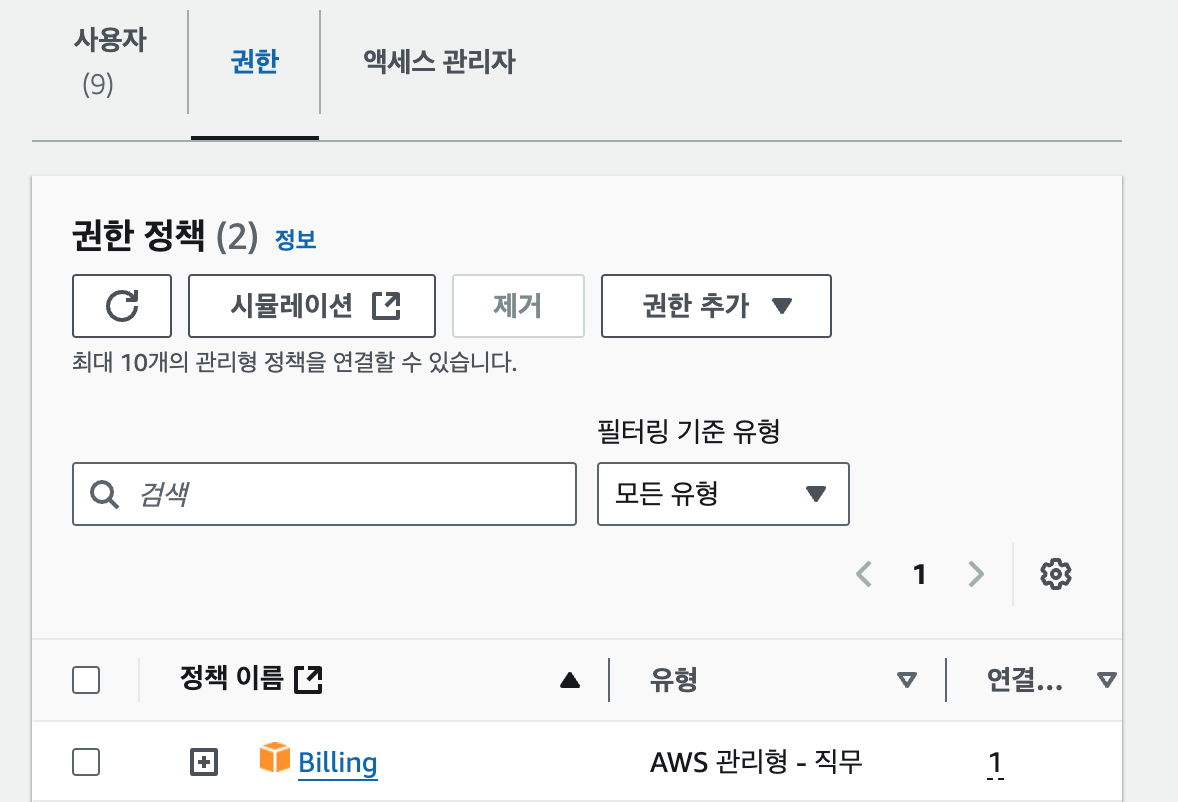
Task: Tick the checkbox for Billing policy row
Action: (87, 763)
